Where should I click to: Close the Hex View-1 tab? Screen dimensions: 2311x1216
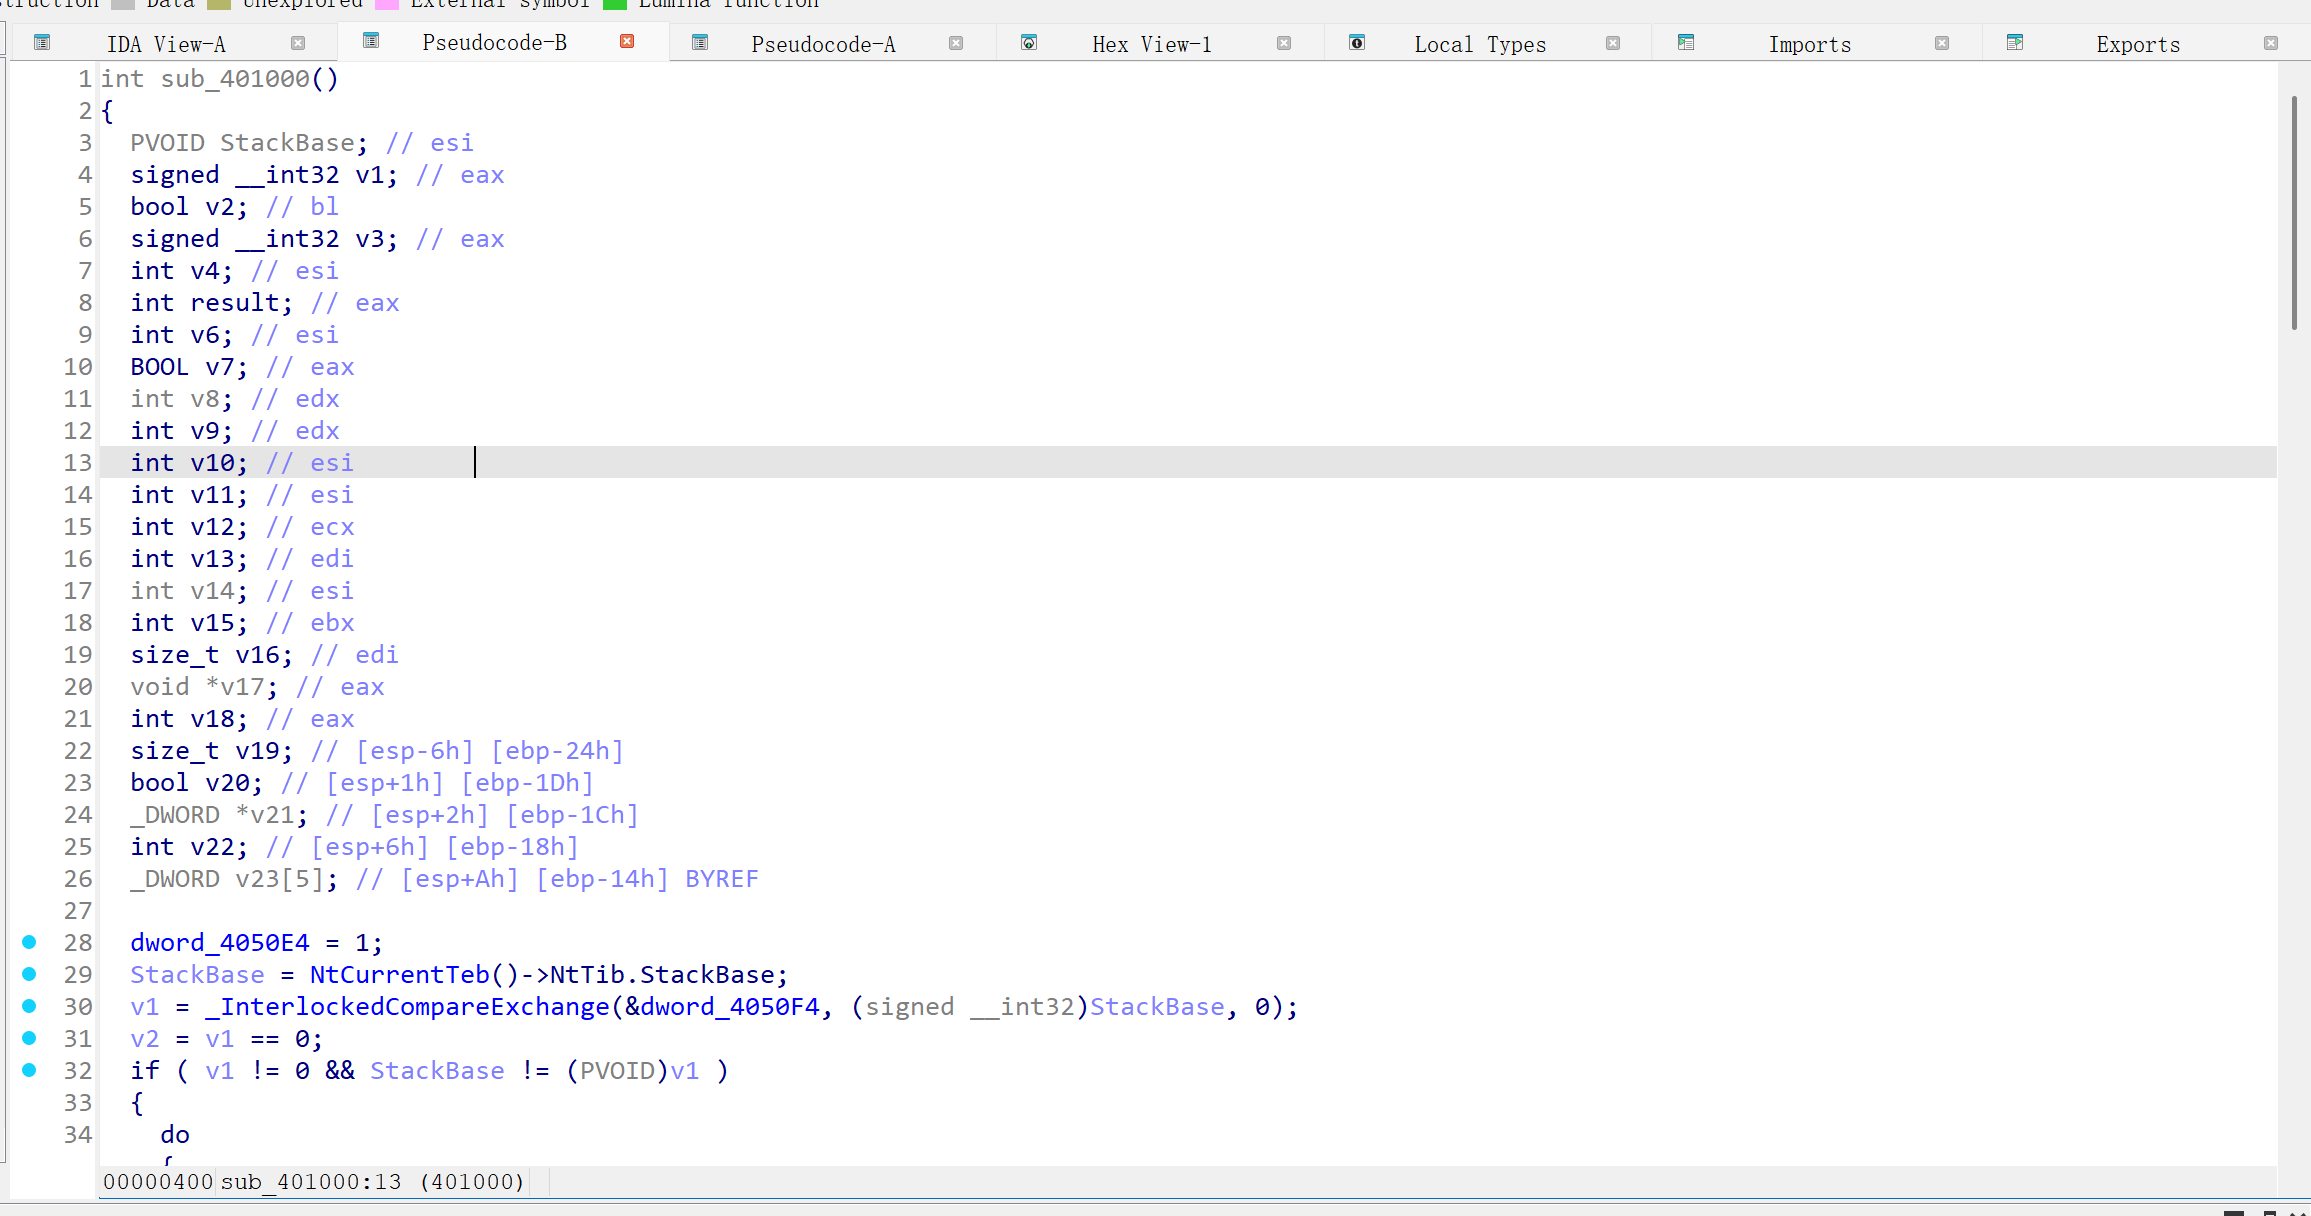click(1284, 43)
